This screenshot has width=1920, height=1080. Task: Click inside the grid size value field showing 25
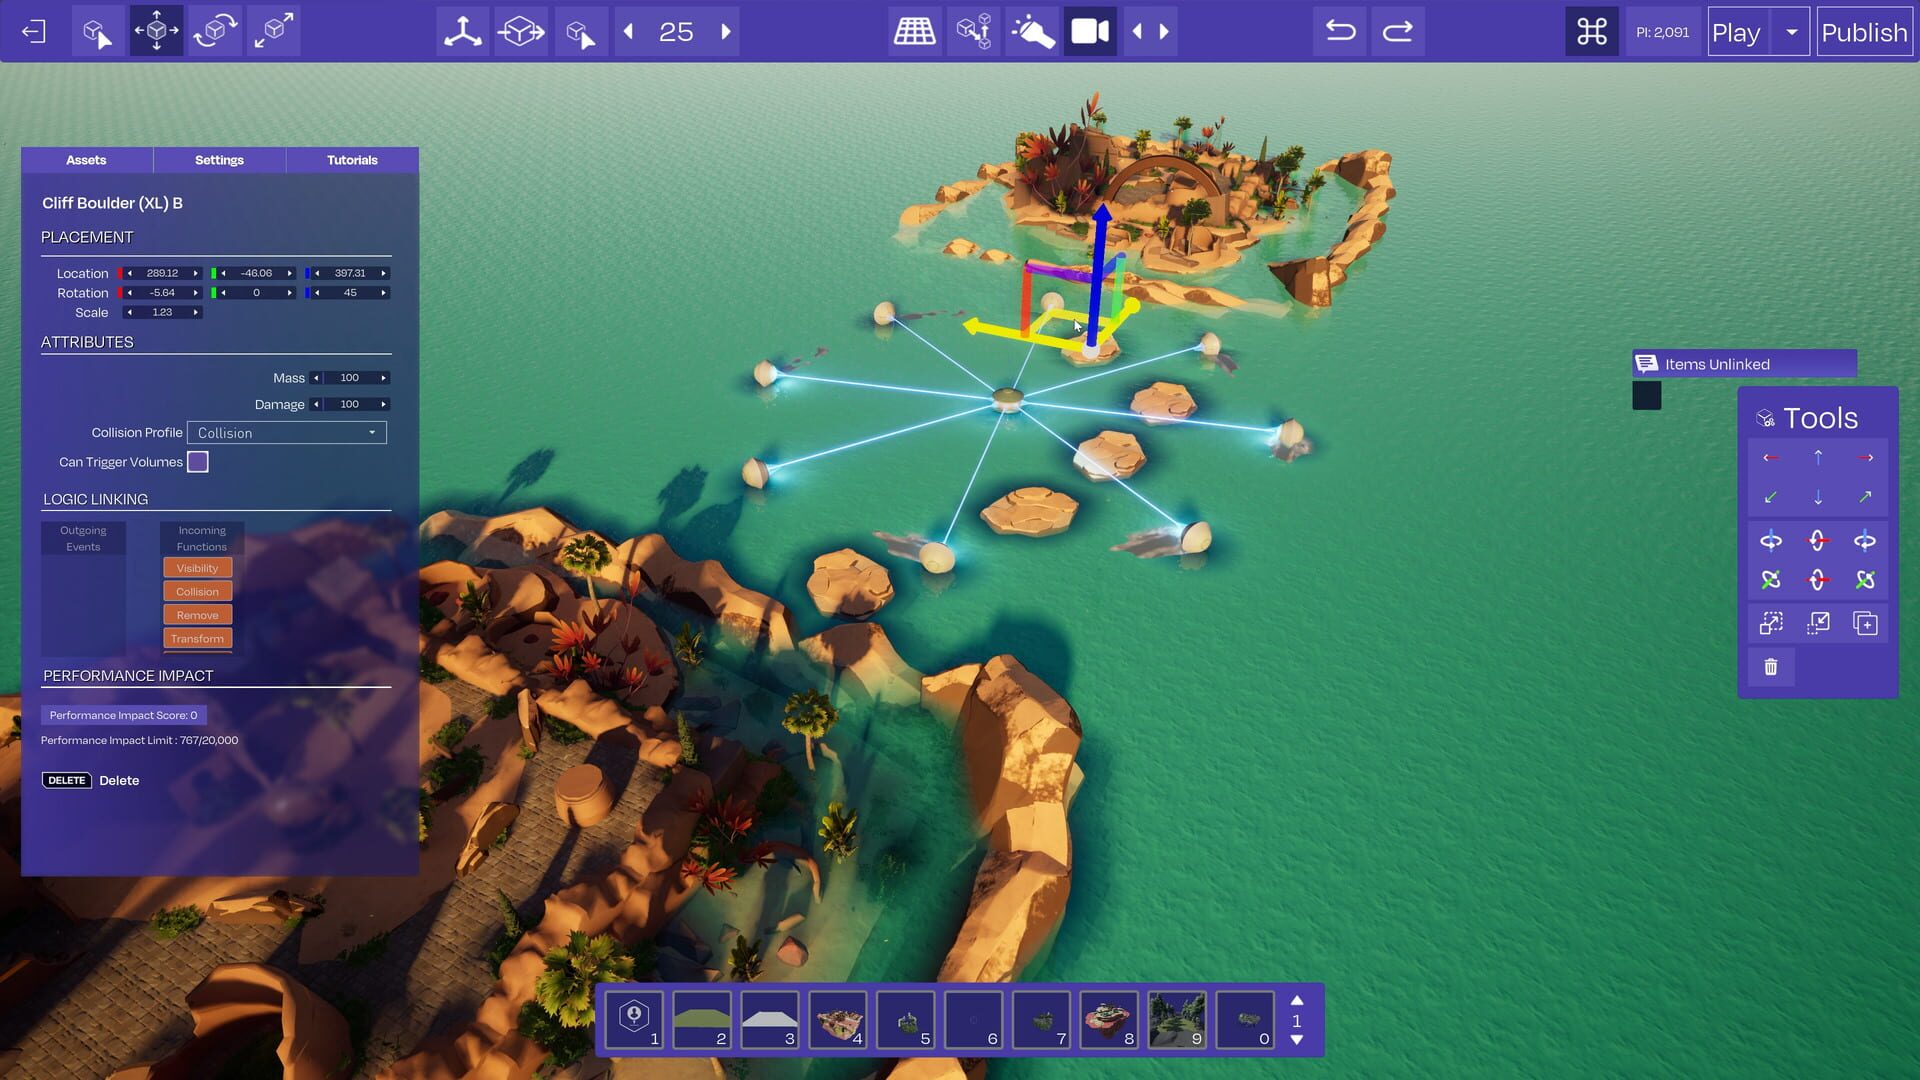pyautogui.click(x=677, y=31)
